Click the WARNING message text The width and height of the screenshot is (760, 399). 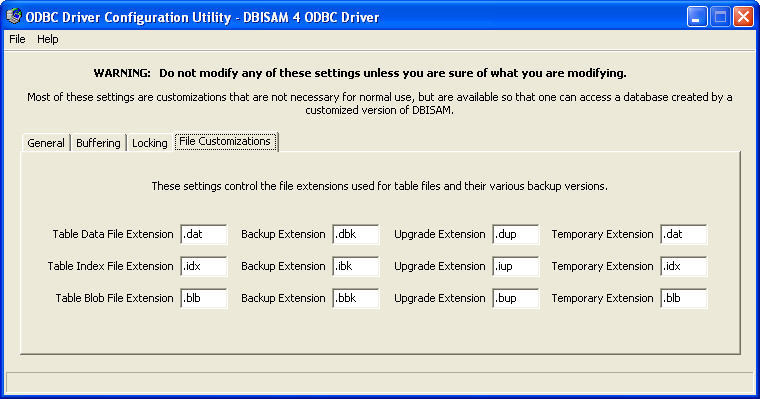(360, 73)
